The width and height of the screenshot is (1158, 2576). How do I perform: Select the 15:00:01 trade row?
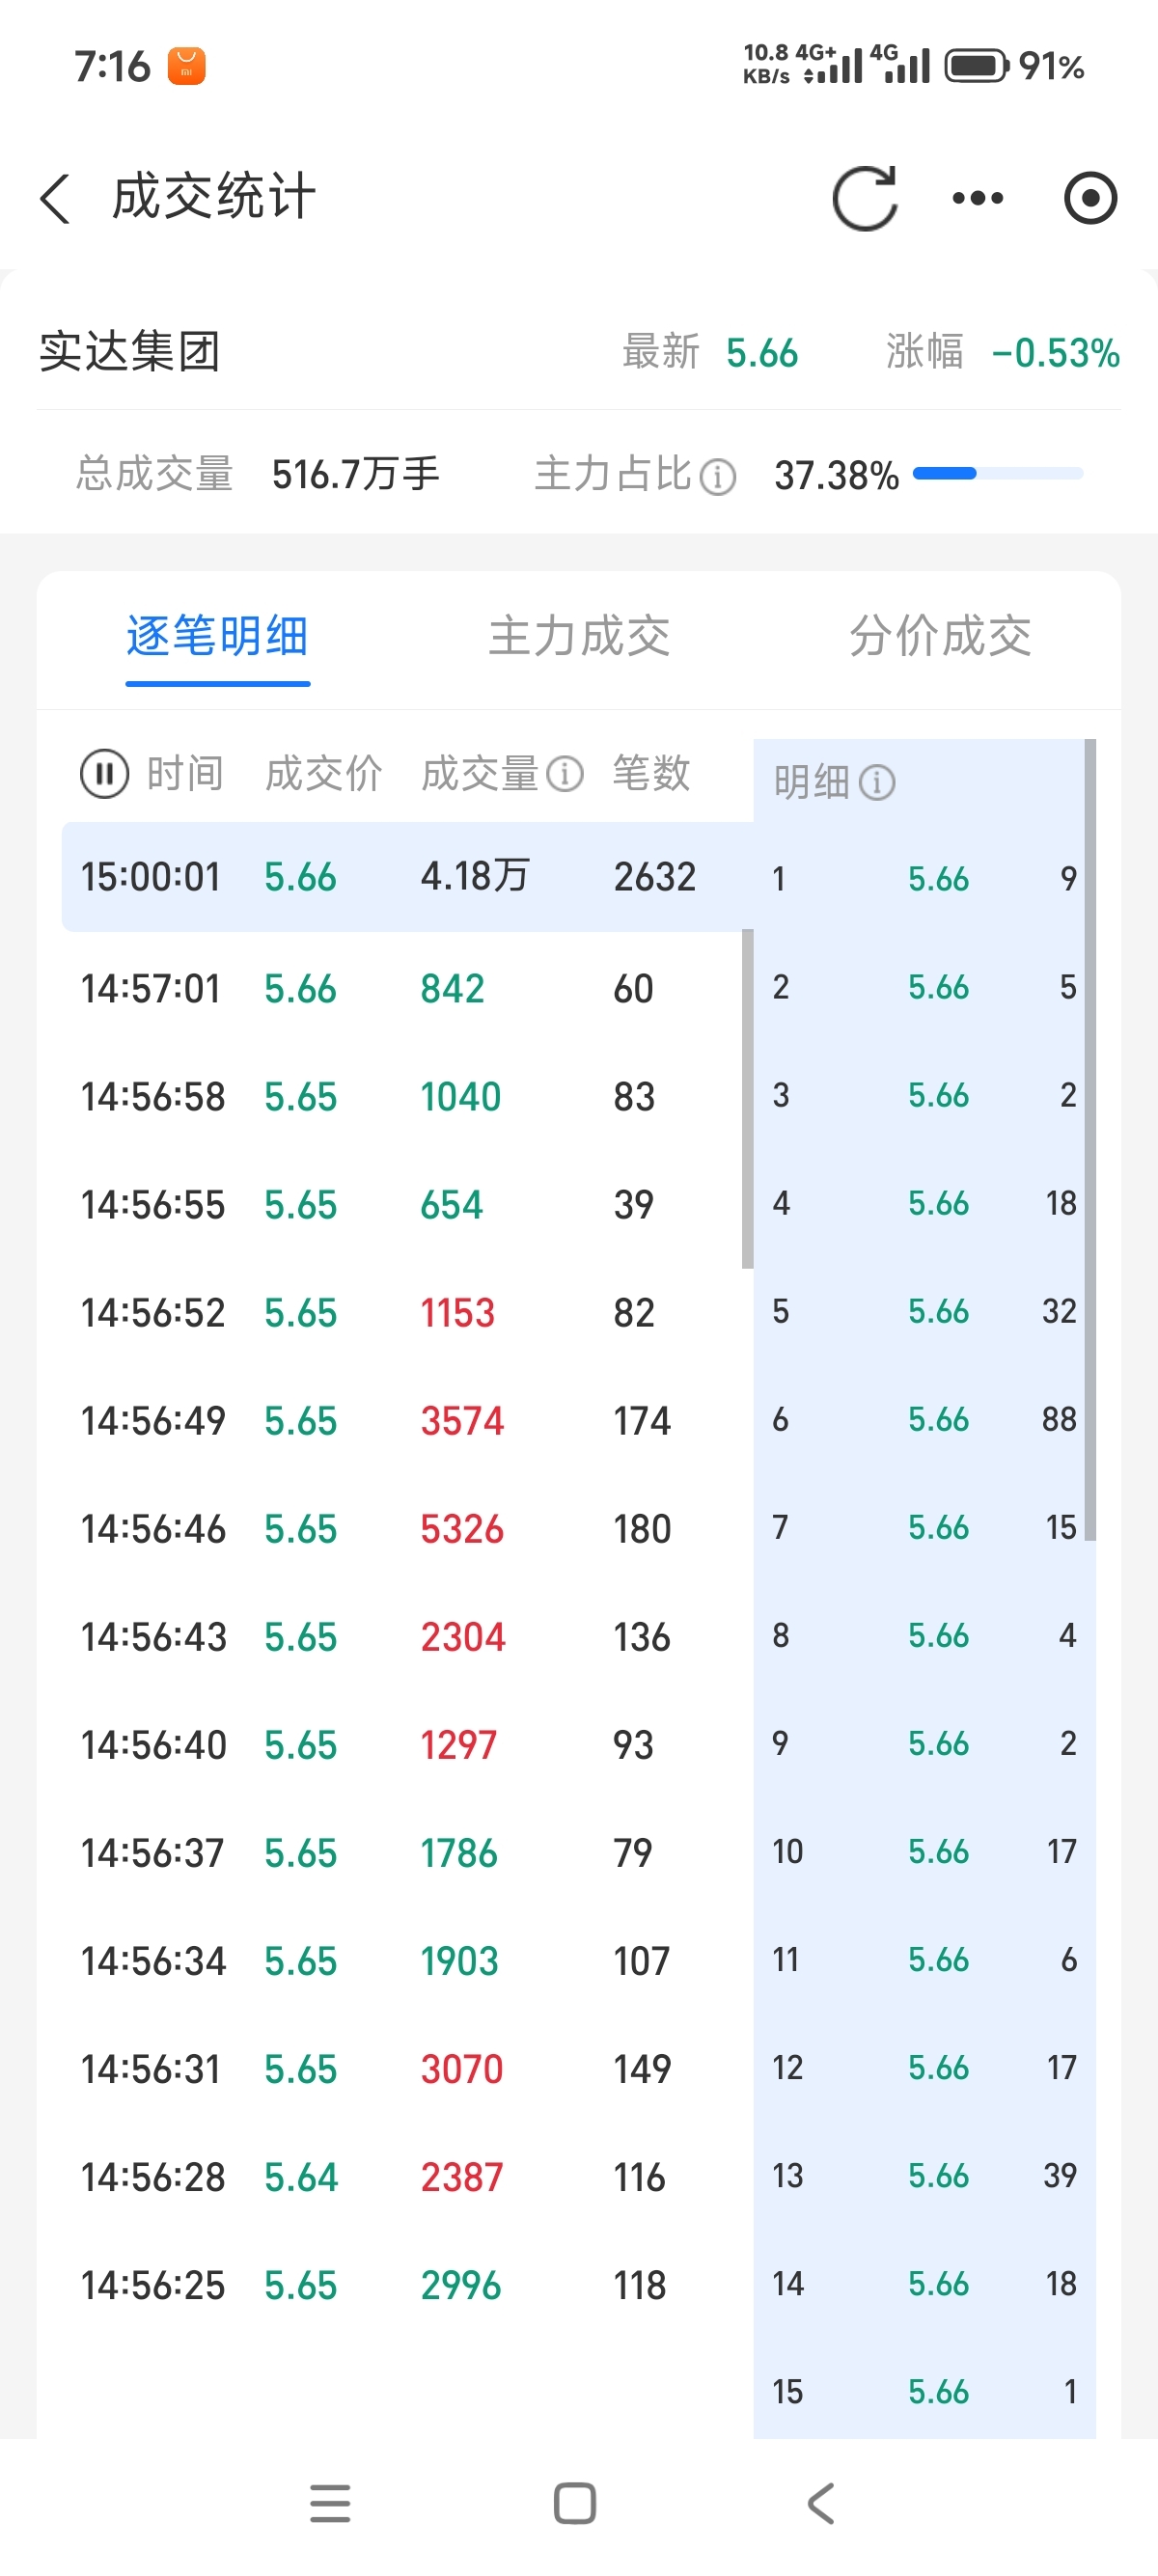[x=400, y=877]
